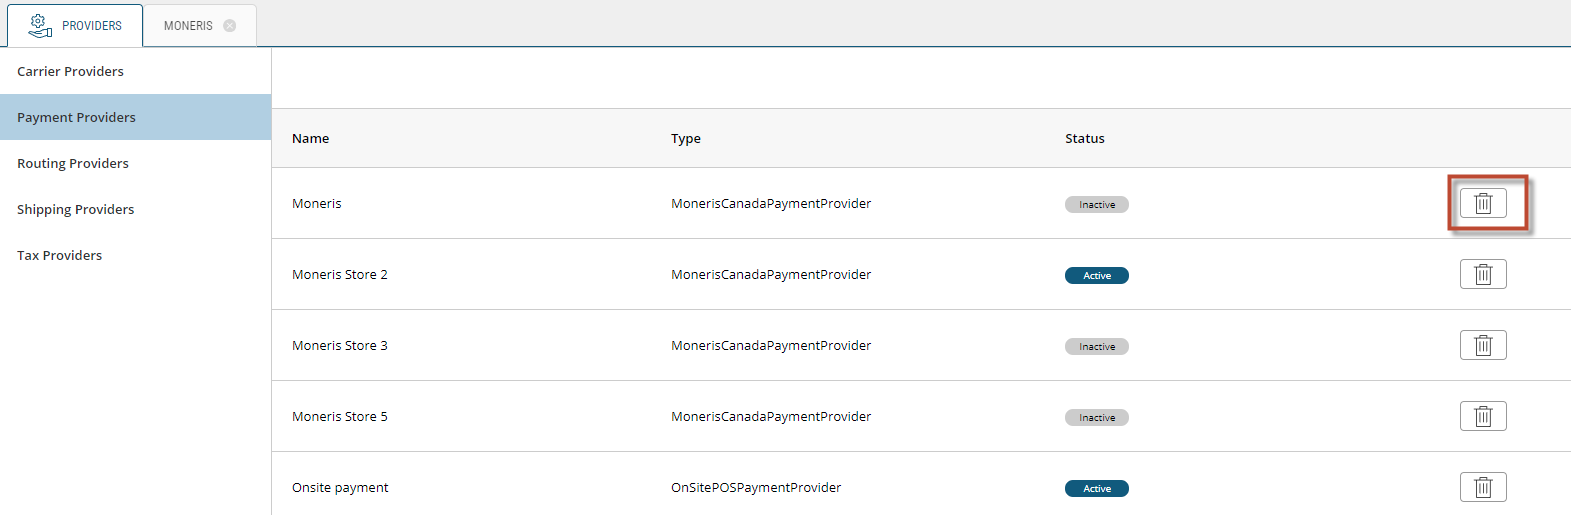The image size is (1571, 515).
Task: Open Tax Providers section
Action: (59, 255)
